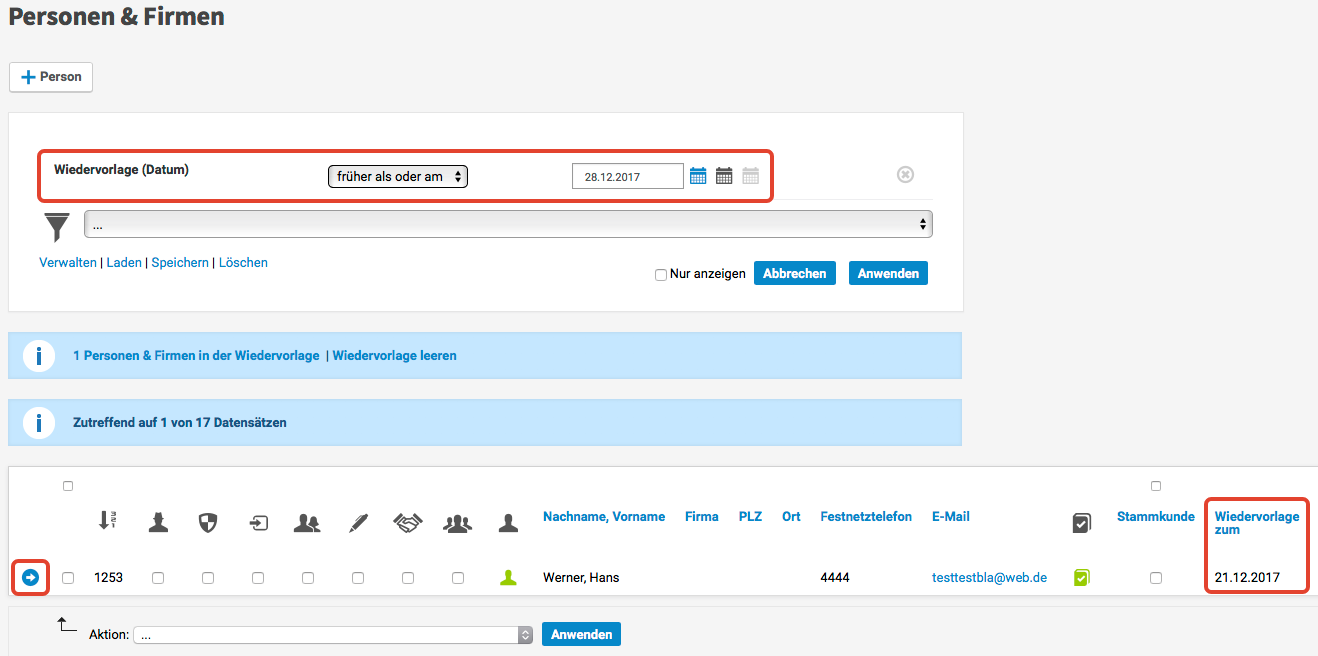
Task: Sort by the Wiedervorlage zum column header
Action: (x=1256, y=523)
